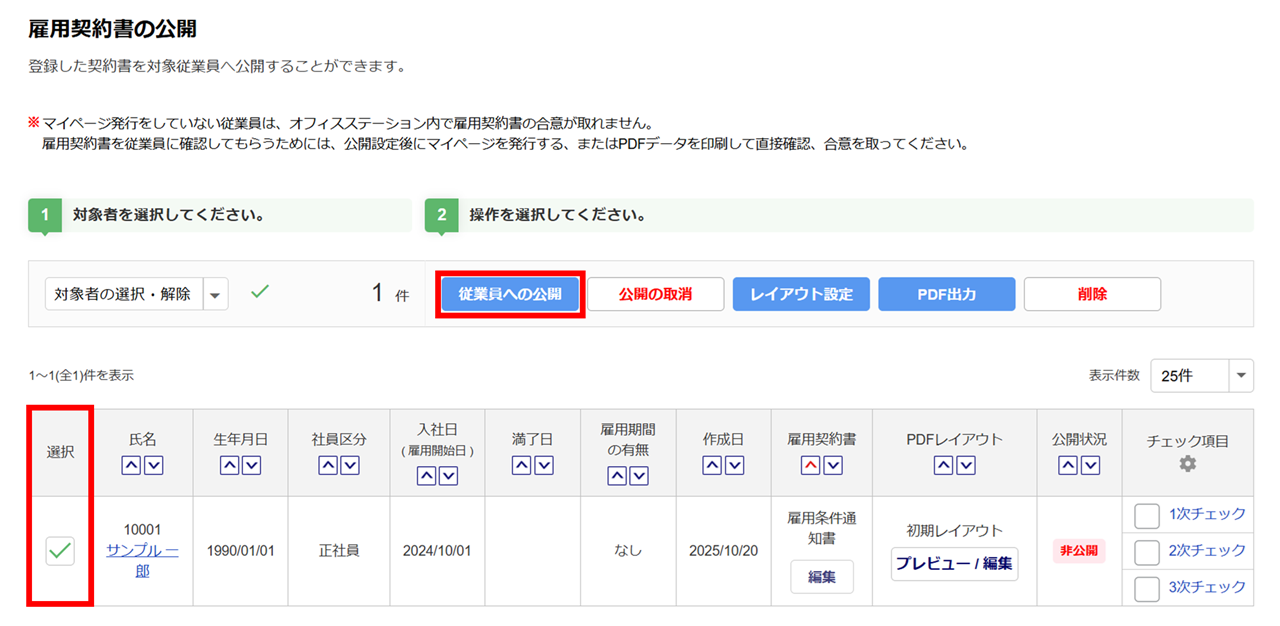Click the PDF出力 button
The height and width of the screenshot is (626, 1280).
click(x=946, y=294)
